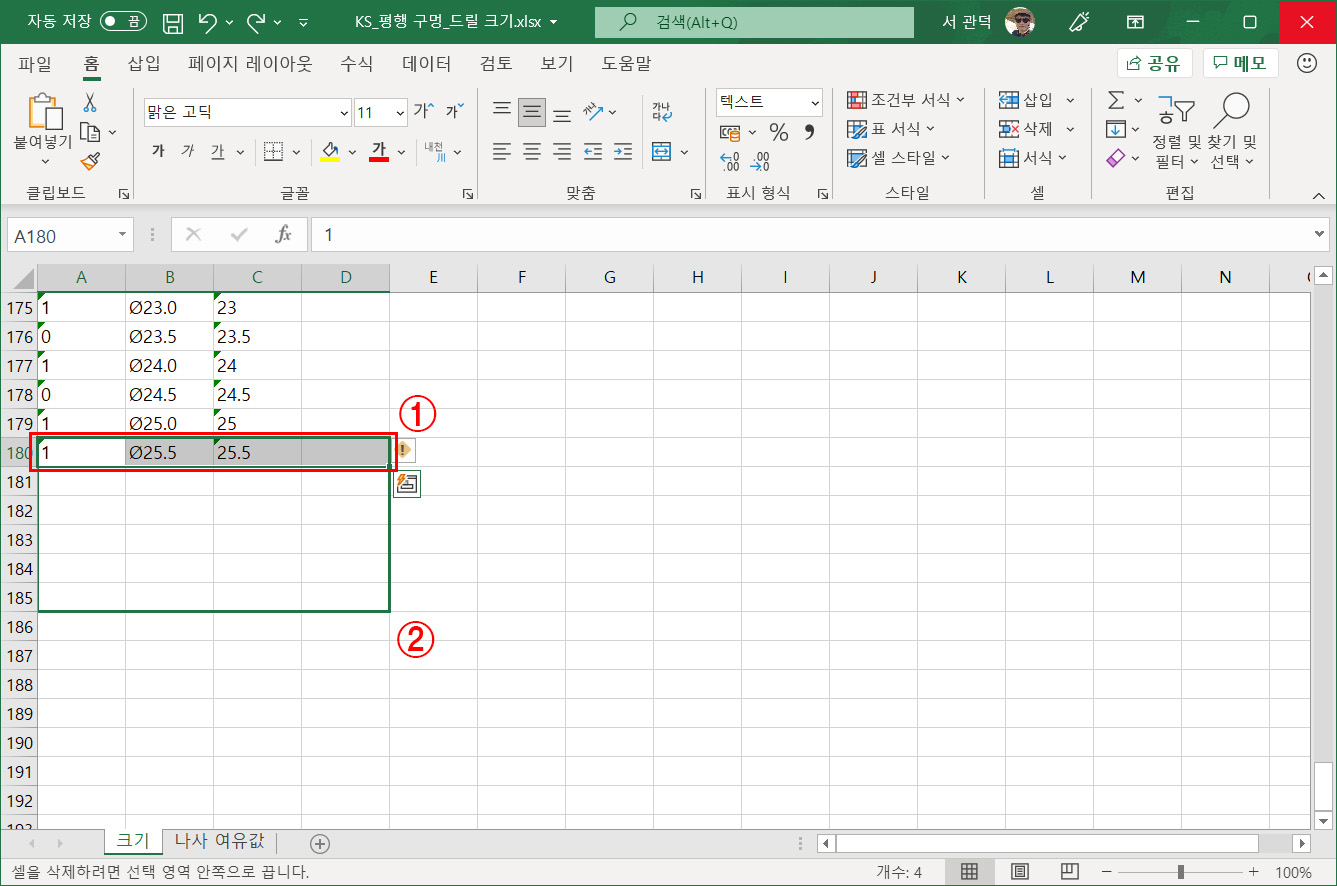
Task: Apply bold formatting with the 가 icon
Action: 158,151
